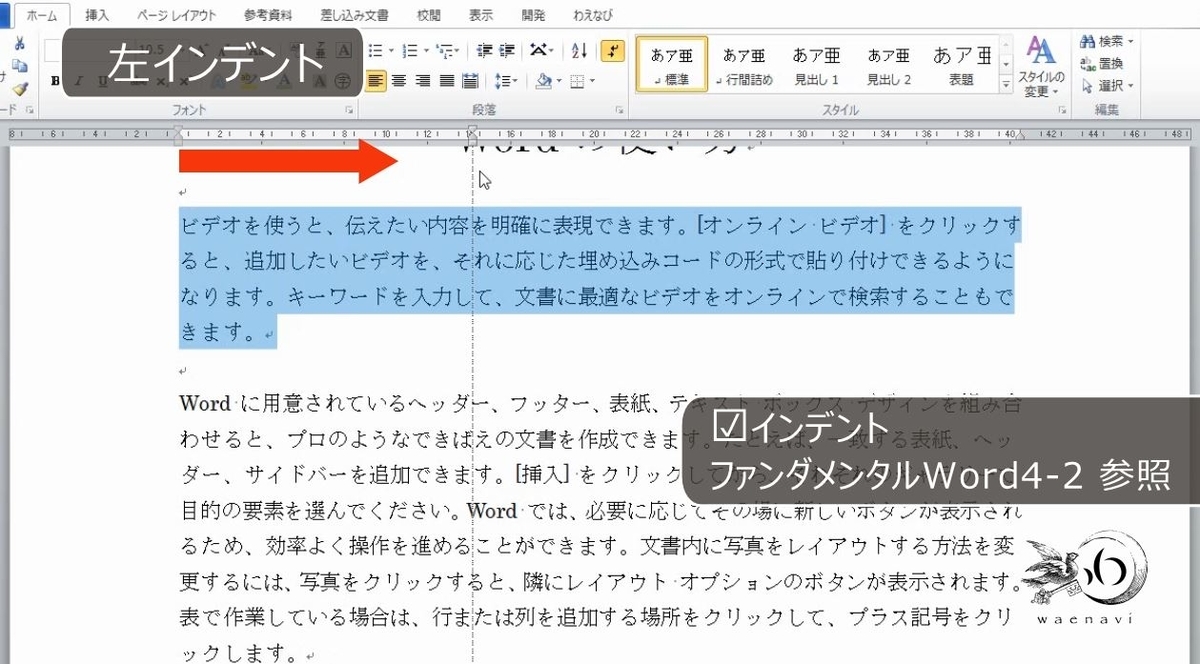Open the borders dropdown arrow
The width and height of the screenshot is (1200, 664).
[591, 81]
